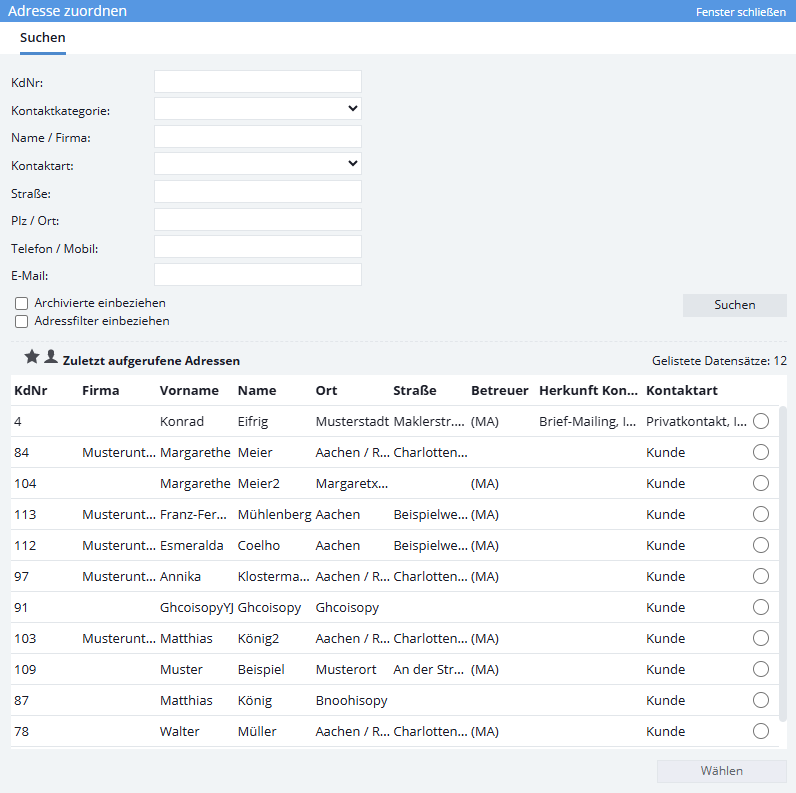Choose radio button for KdNr 91
The height and width of the screenshot is (793, 796).
tap(760, 607)
